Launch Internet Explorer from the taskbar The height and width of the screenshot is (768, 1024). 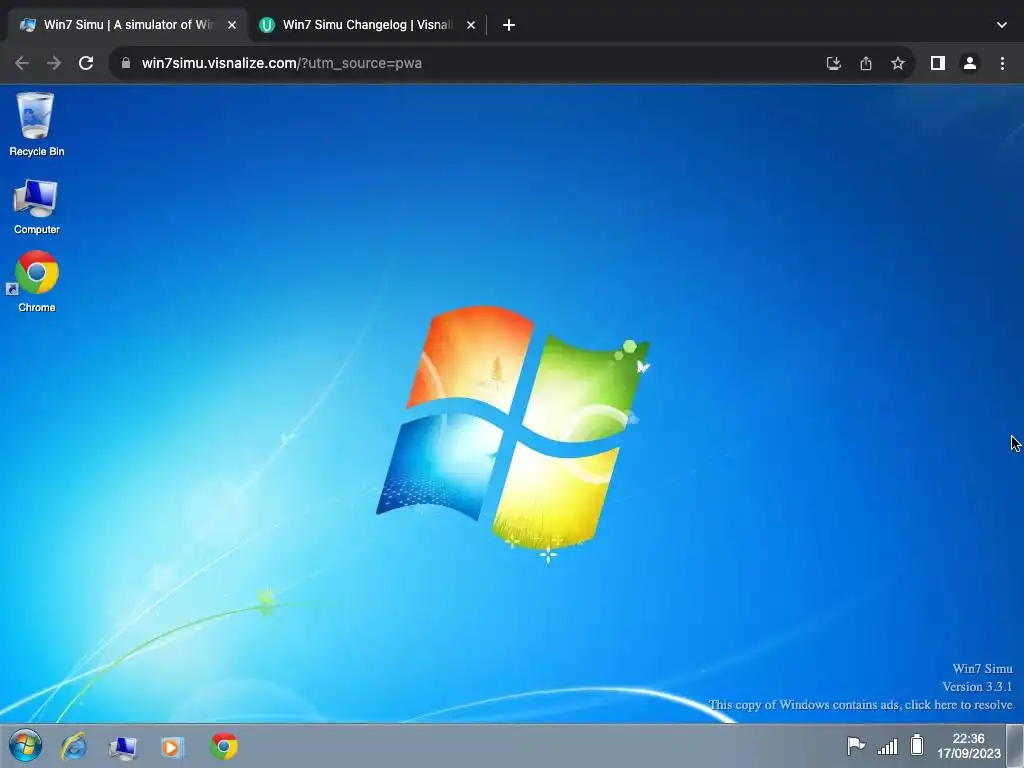point(74,746)
